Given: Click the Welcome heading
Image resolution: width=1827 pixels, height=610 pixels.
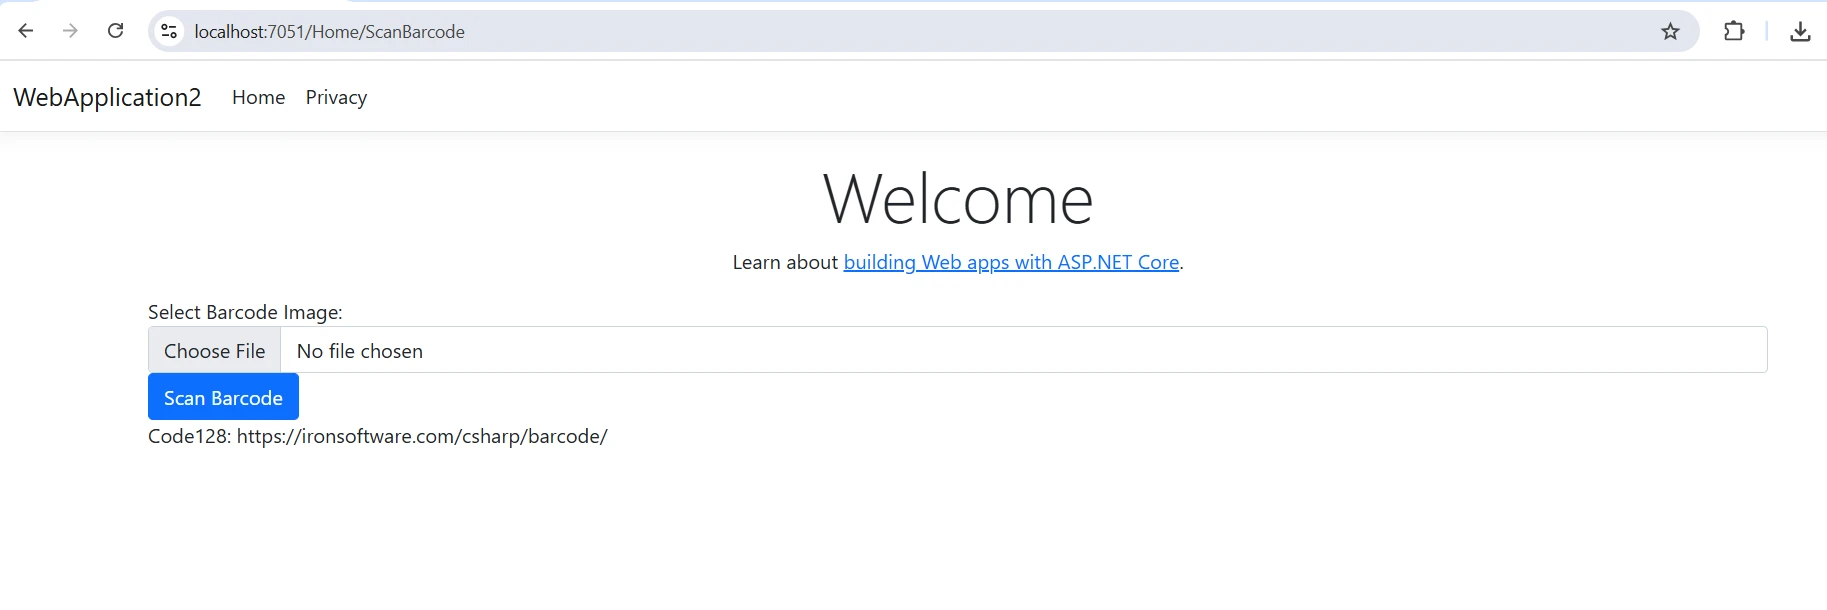Looking at the screenshot, I should (957, 199).
